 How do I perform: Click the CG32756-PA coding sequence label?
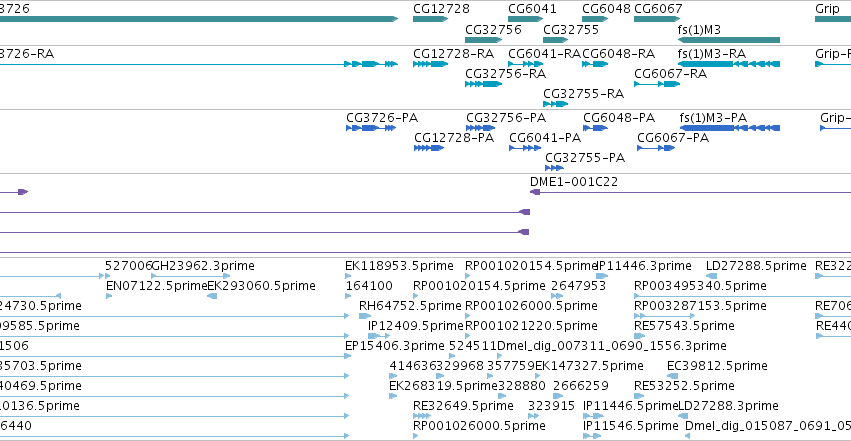point(506,118)
